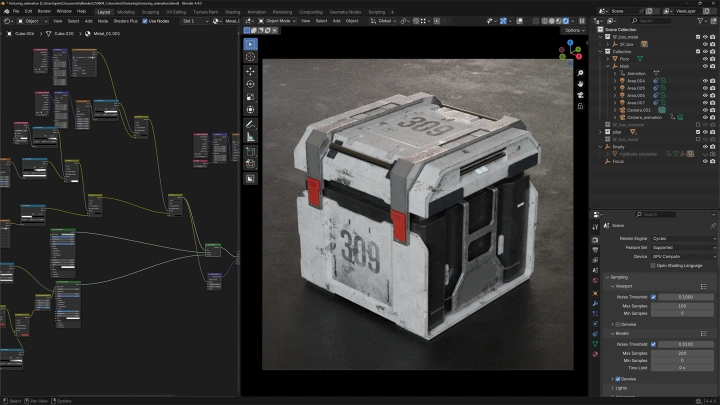Click the viewport zoom magnifier icon
This screenshot has width=720, height=405.
pyautogui.click(x=580, y=74)
